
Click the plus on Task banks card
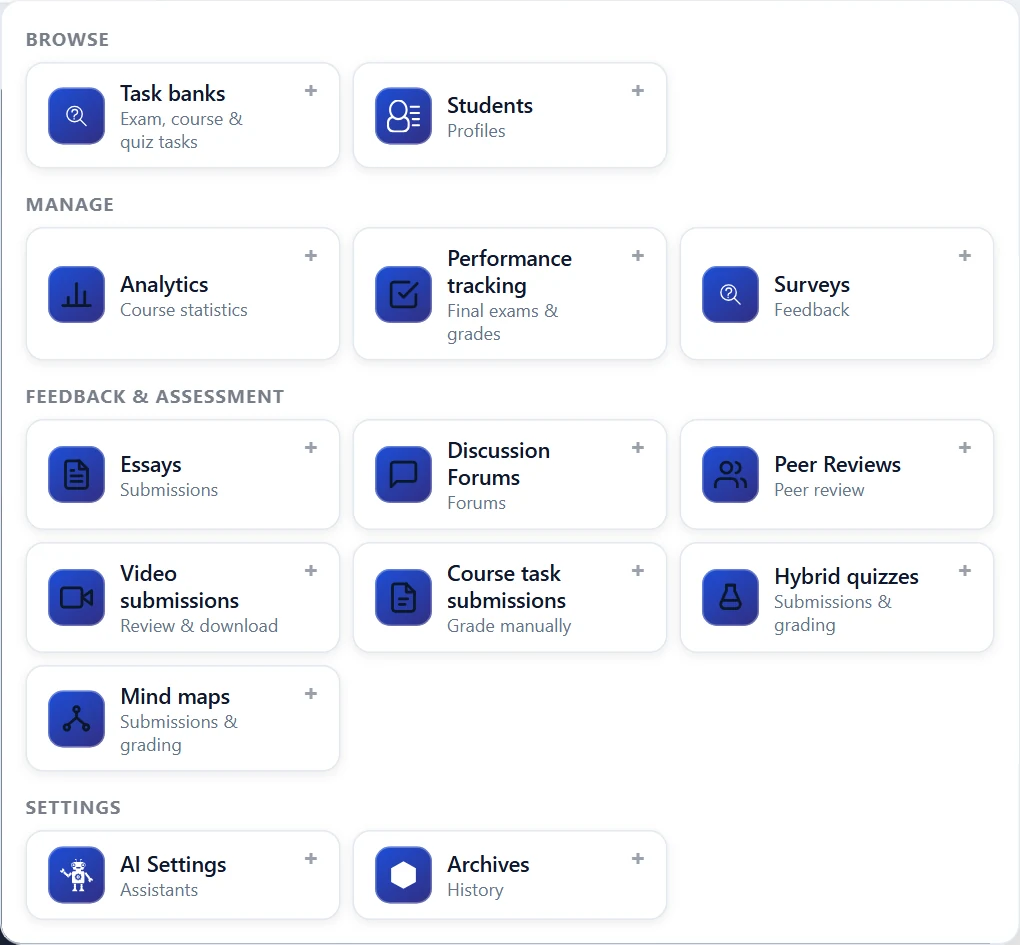311,90
